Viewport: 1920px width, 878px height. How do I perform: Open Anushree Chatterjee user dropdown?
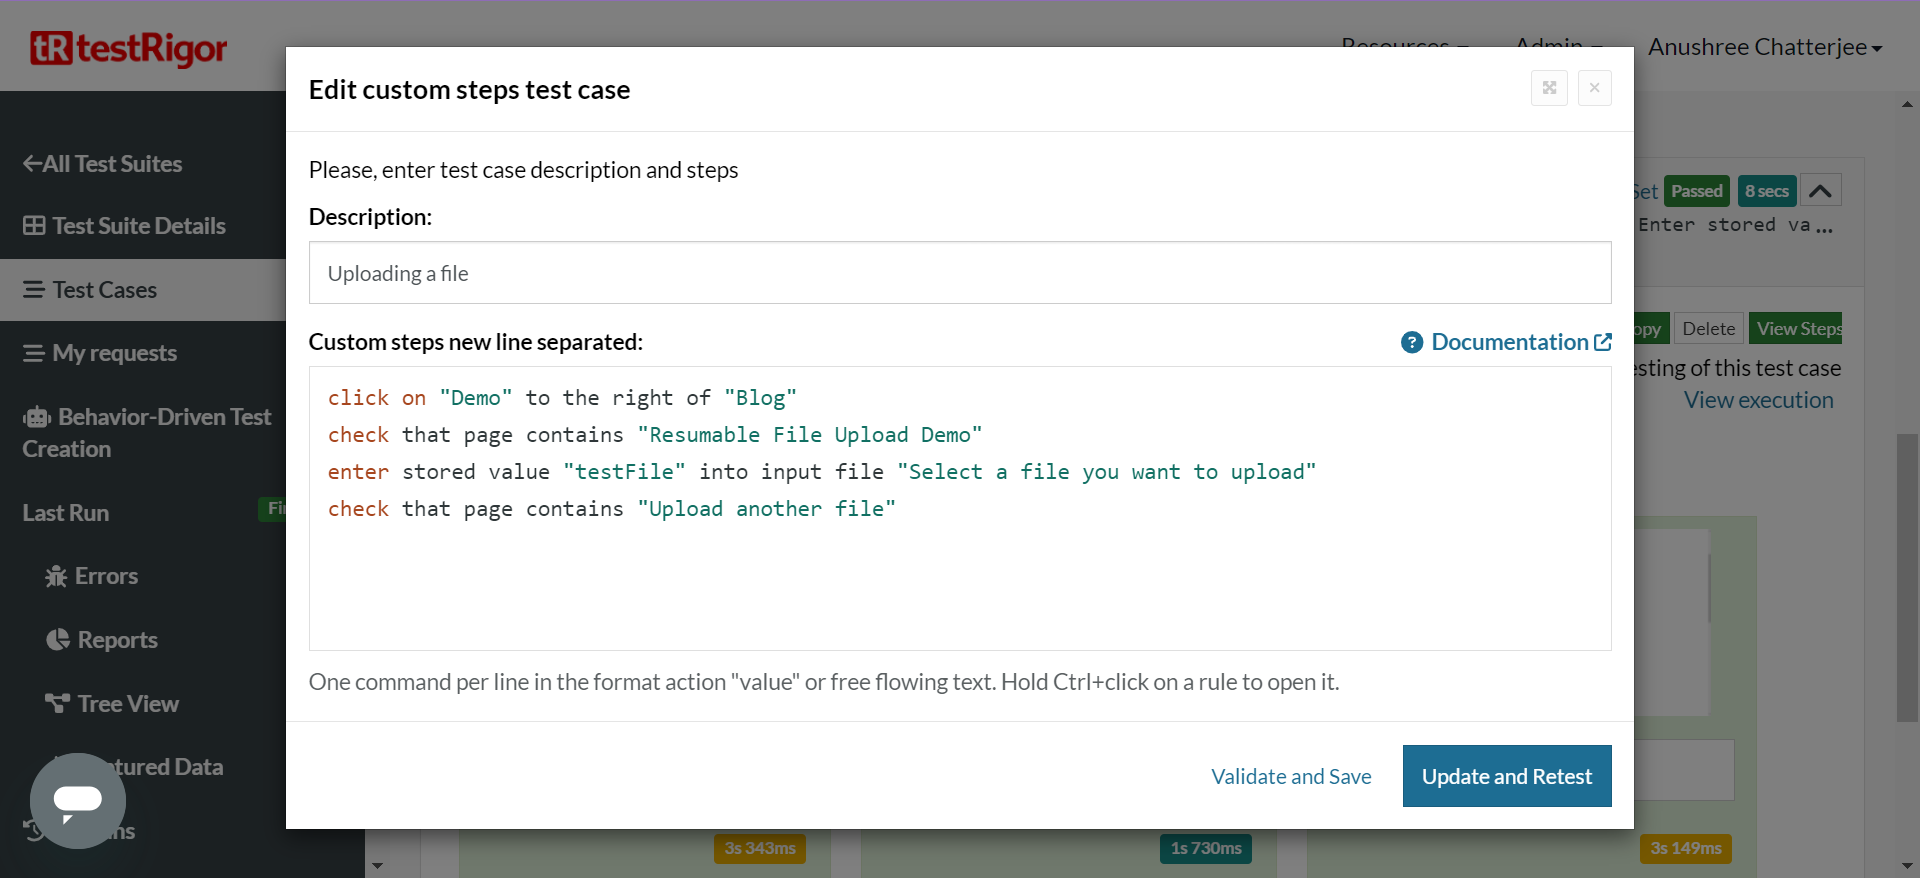(1764, 47)
